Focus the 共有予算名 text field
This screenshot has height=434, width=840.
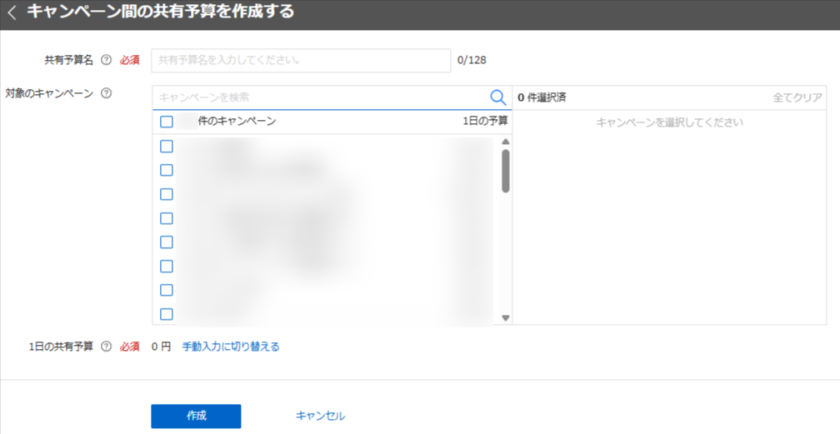[300, 60]
